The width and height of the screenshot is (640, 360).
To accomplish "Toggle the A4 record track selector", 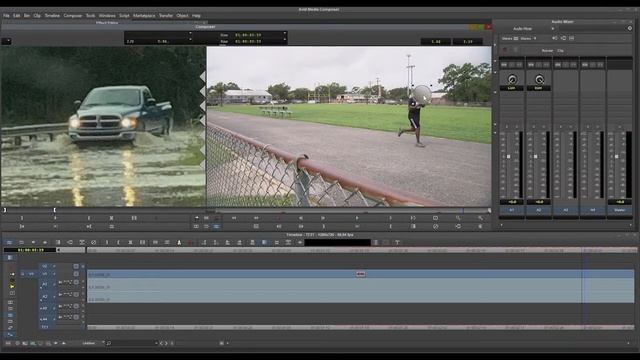I will [44, 319].
